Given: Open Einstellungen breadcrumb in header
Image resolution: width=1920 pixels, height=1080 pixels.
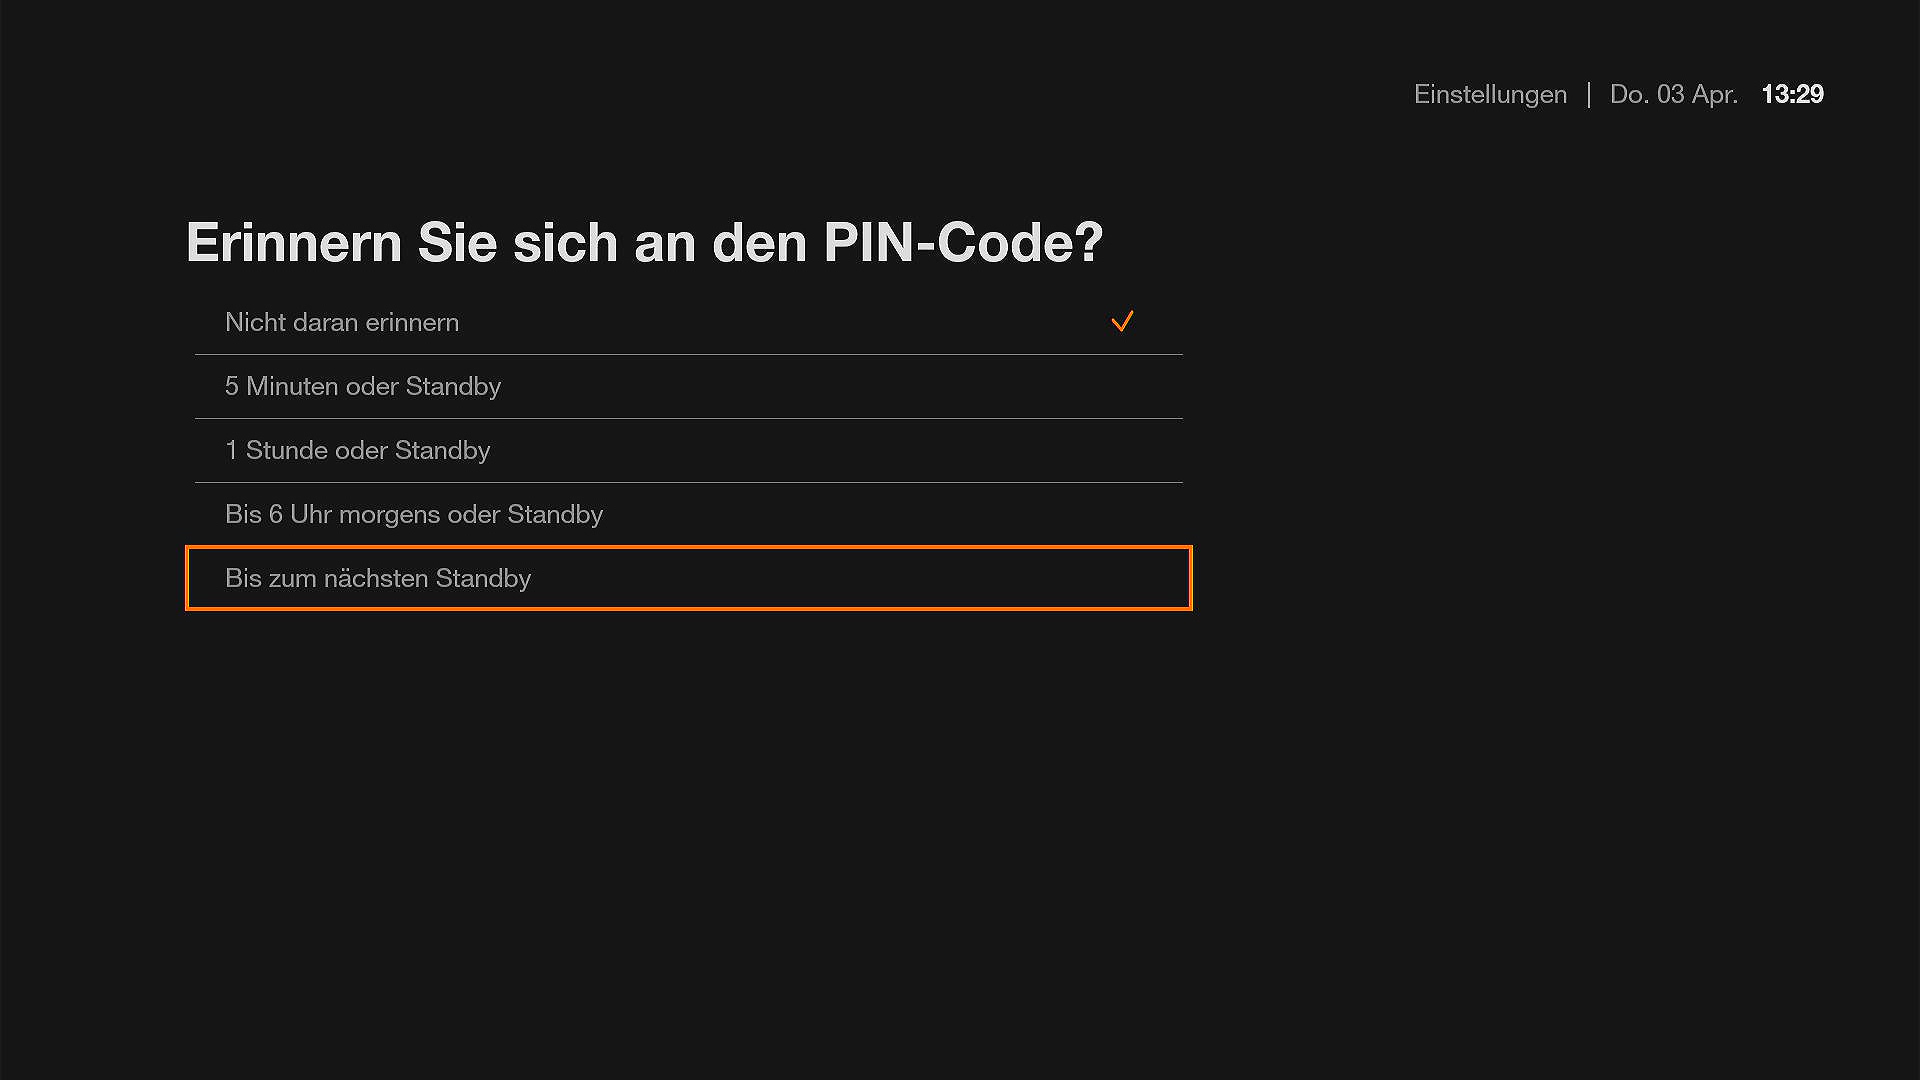Looking at the screenshot, I should 1490,94.
